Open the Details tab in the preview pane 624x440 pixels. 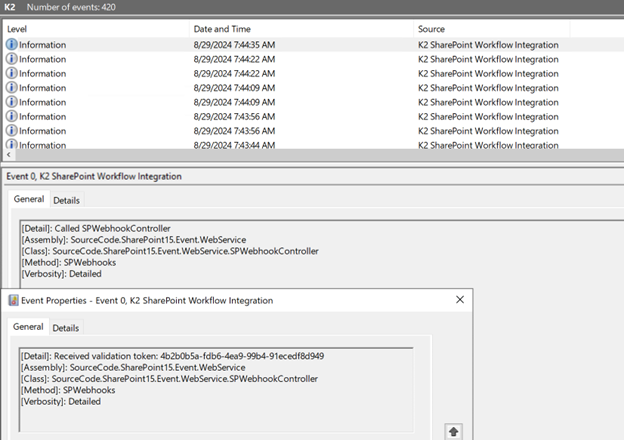tap(67, 201)
